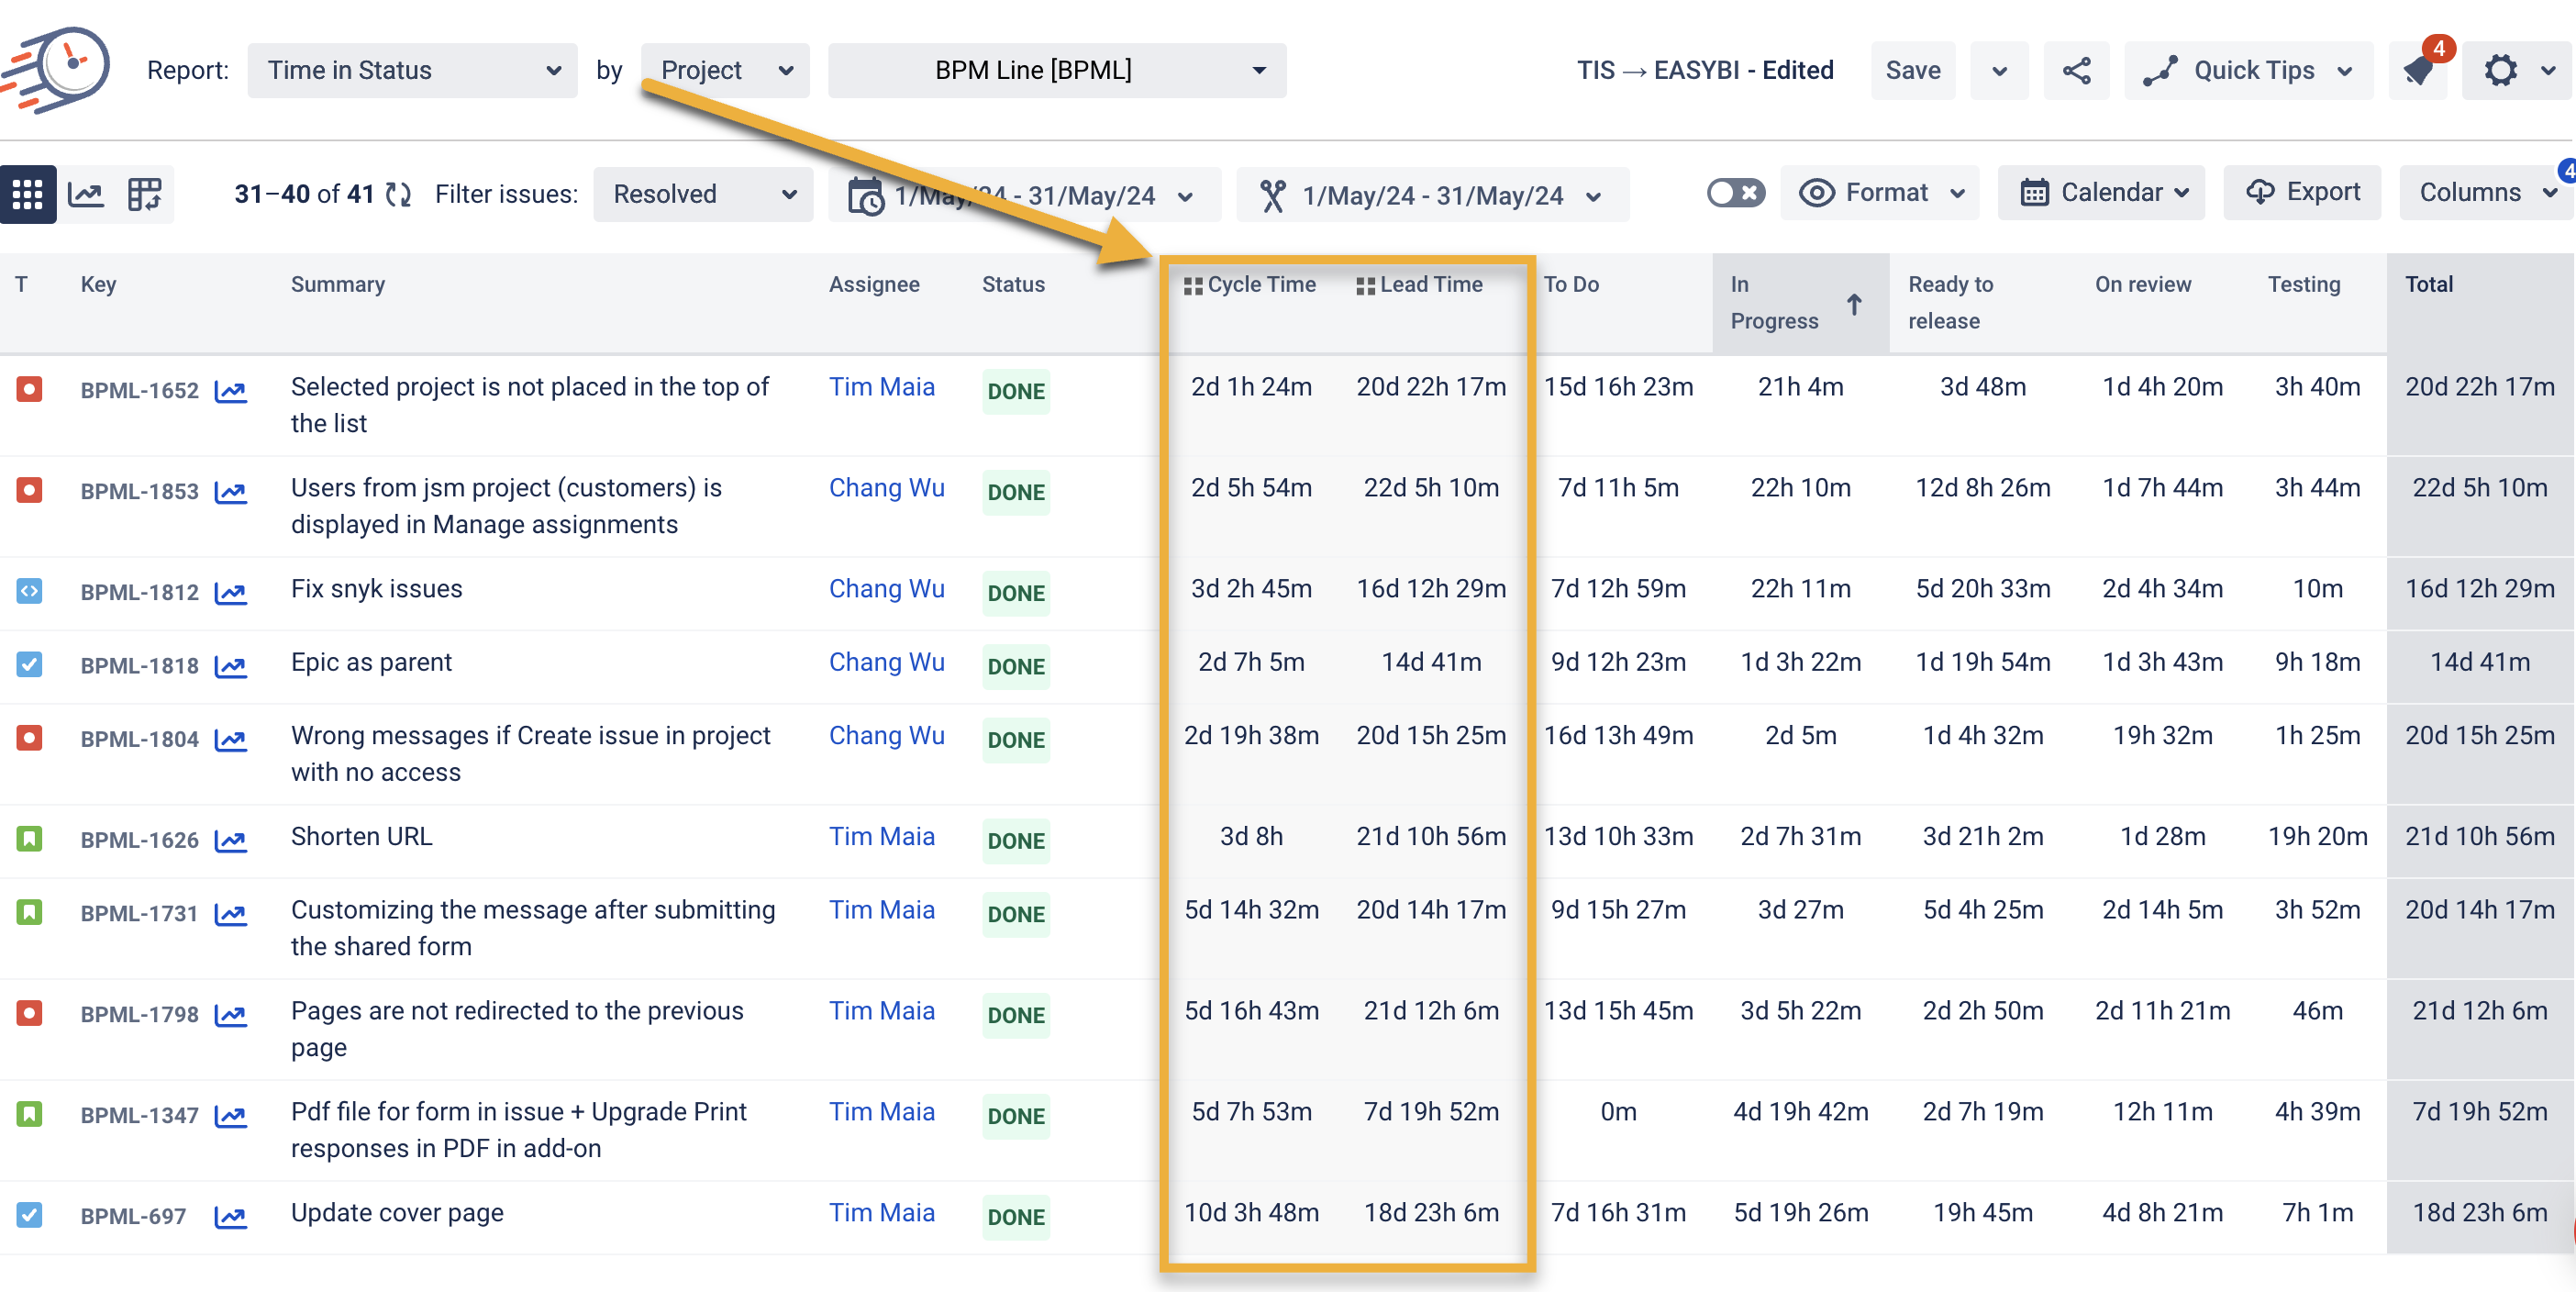Click the '31–40 of 41' pagination text
This screenshot has height=1292, width=2576.
click(x=304, y=194)
